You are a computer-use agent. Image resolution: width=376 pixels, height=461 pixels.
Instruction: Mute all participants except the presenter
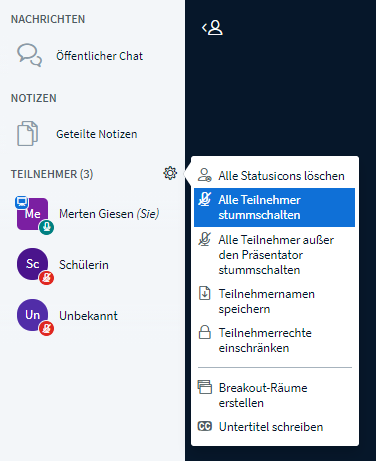pyautogui.click(x=274, y=255)
